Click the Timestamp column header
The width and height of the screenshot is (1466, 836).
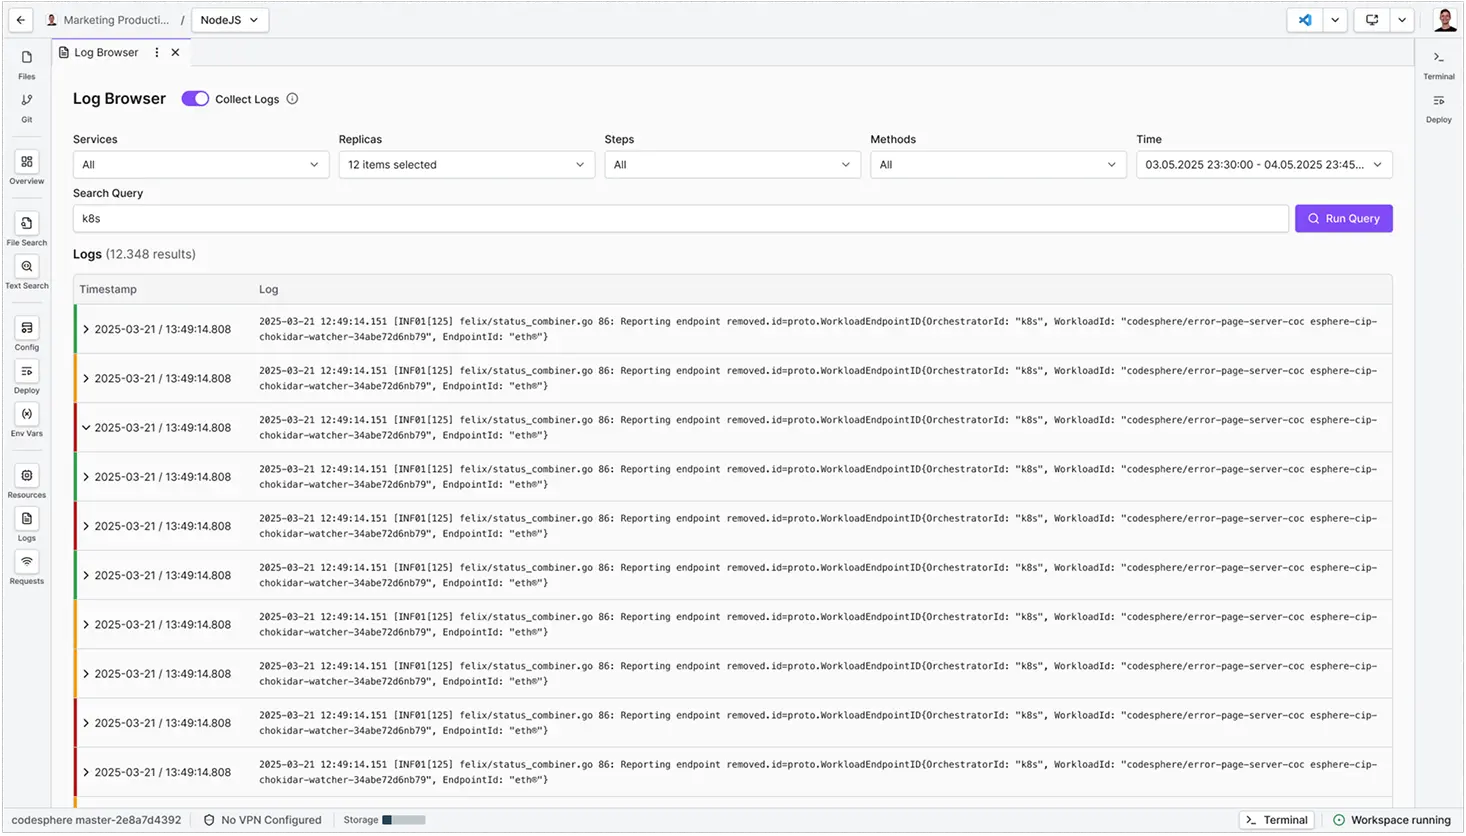tap(108, 290)
